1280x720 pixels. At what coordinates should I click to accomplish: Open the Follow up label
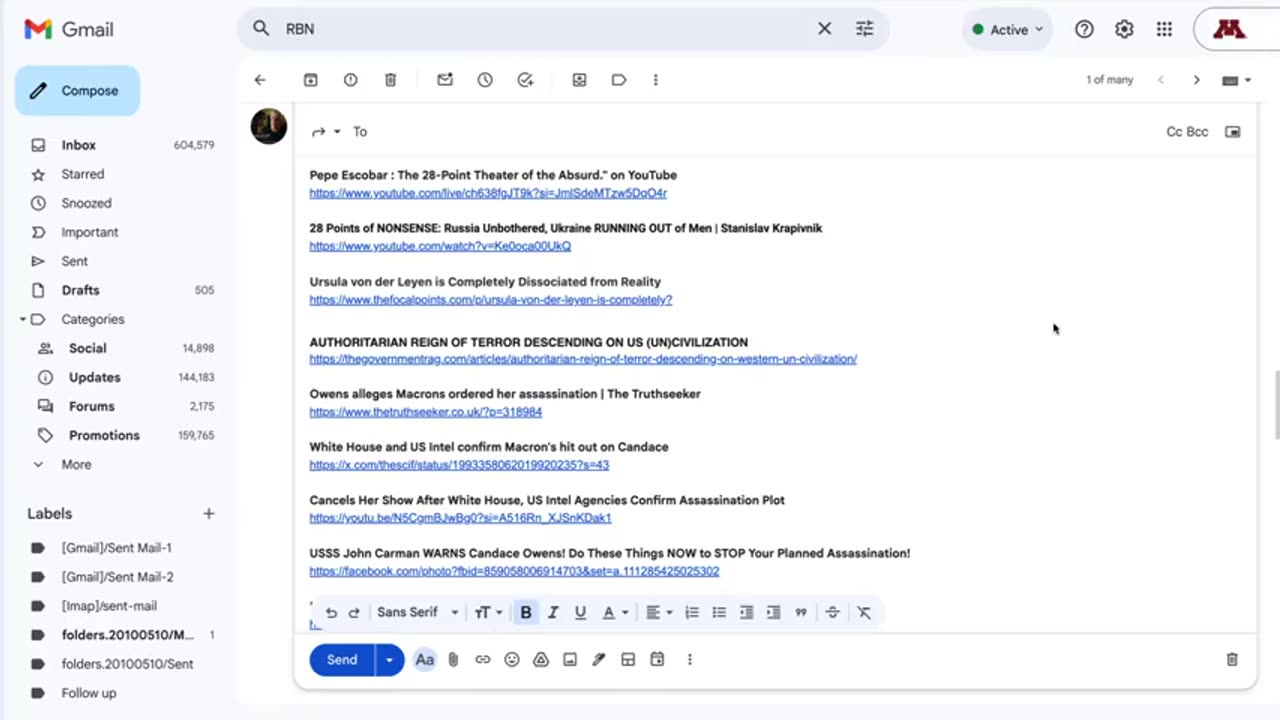click(89, 693)
